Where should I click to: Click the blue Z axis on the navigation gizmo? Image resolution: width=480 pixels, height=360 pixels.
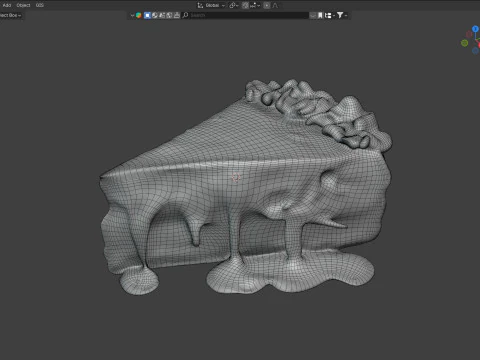coord(476,29)
